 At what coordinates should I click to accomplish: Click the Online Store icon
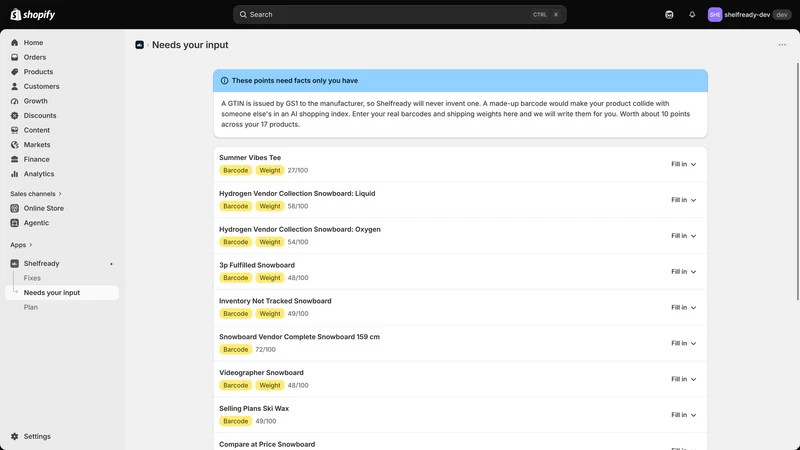click(14, 208)
